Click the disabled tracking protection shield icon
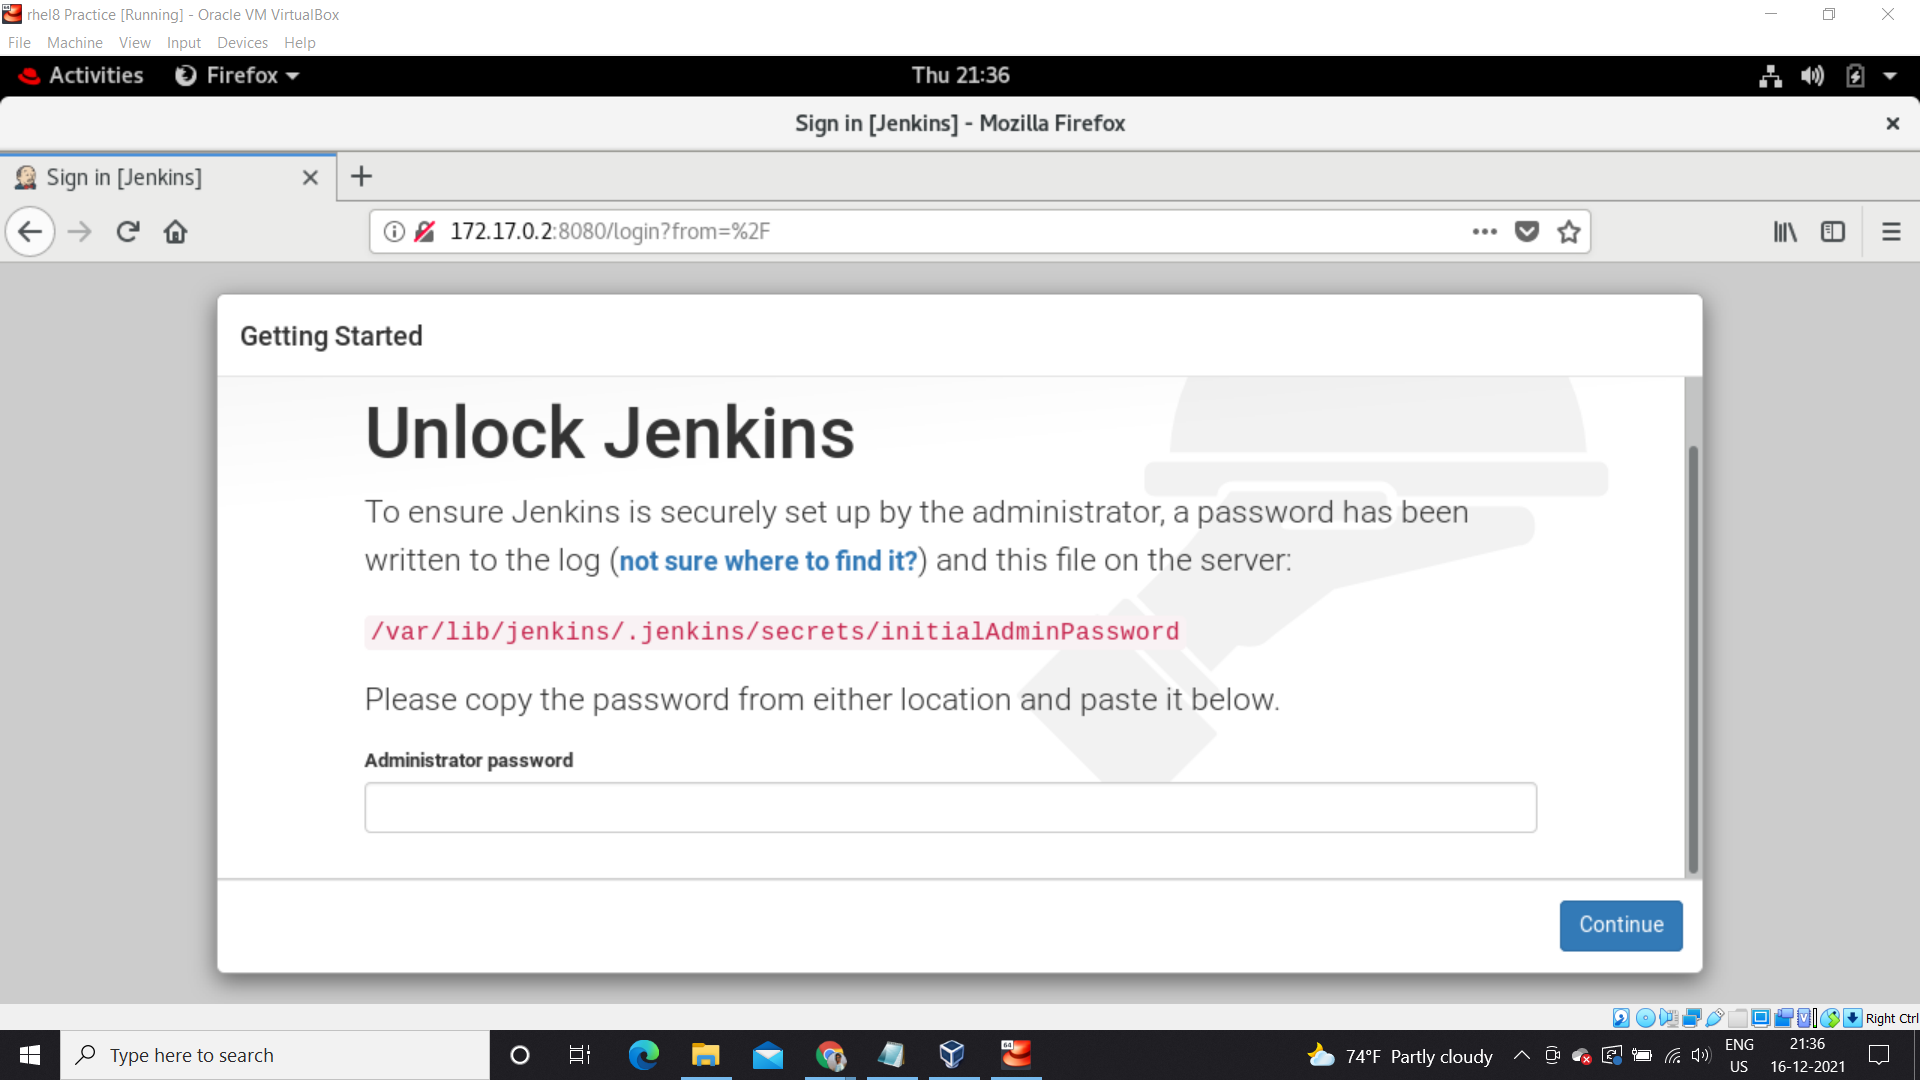Image resolution: width=1920 pixels, height=1080 pixels. pyautogui.click(x=424, y=231)
